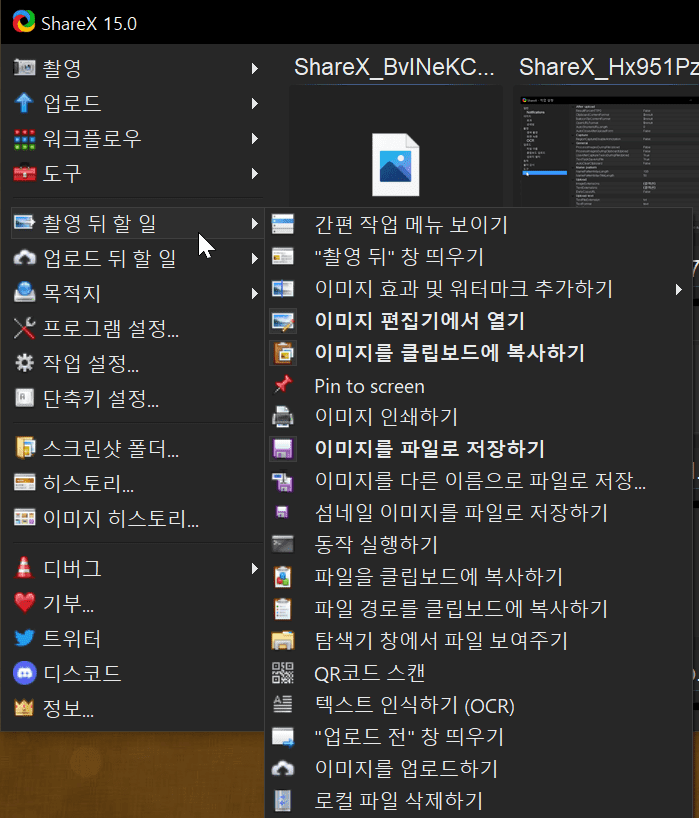
Task: Open 프로그램 설정... menu entry
Action: point(137,329)
